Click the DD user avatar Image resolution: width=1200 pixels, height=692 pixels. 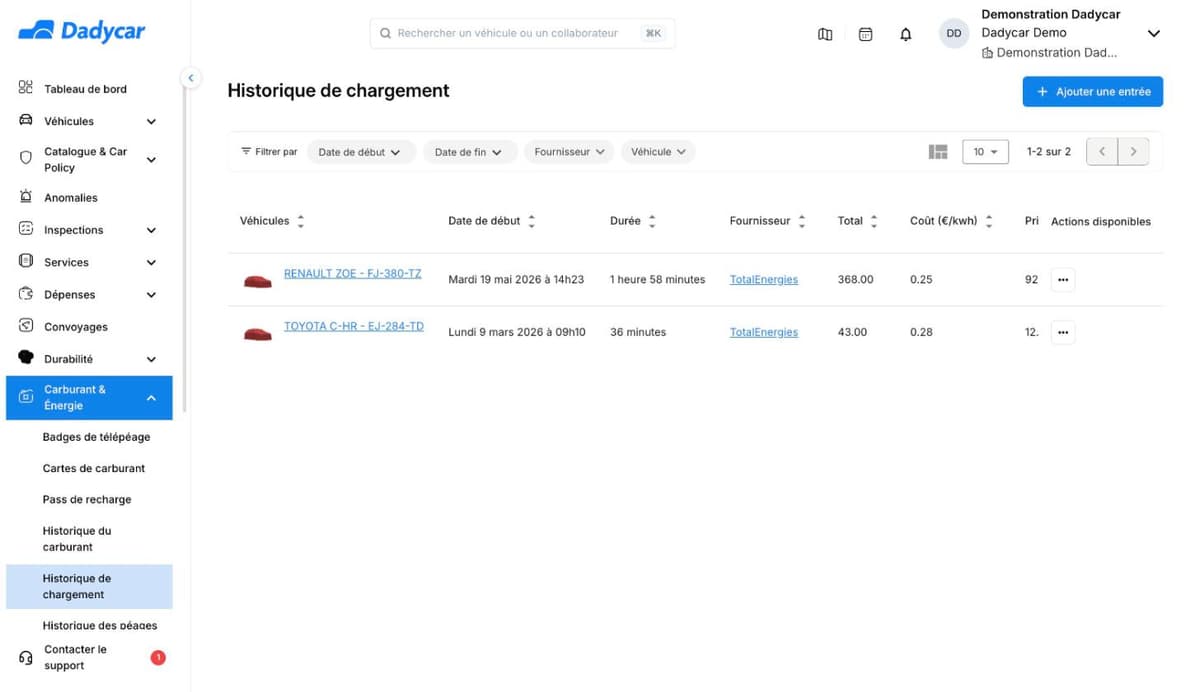[x=954, y=34]
